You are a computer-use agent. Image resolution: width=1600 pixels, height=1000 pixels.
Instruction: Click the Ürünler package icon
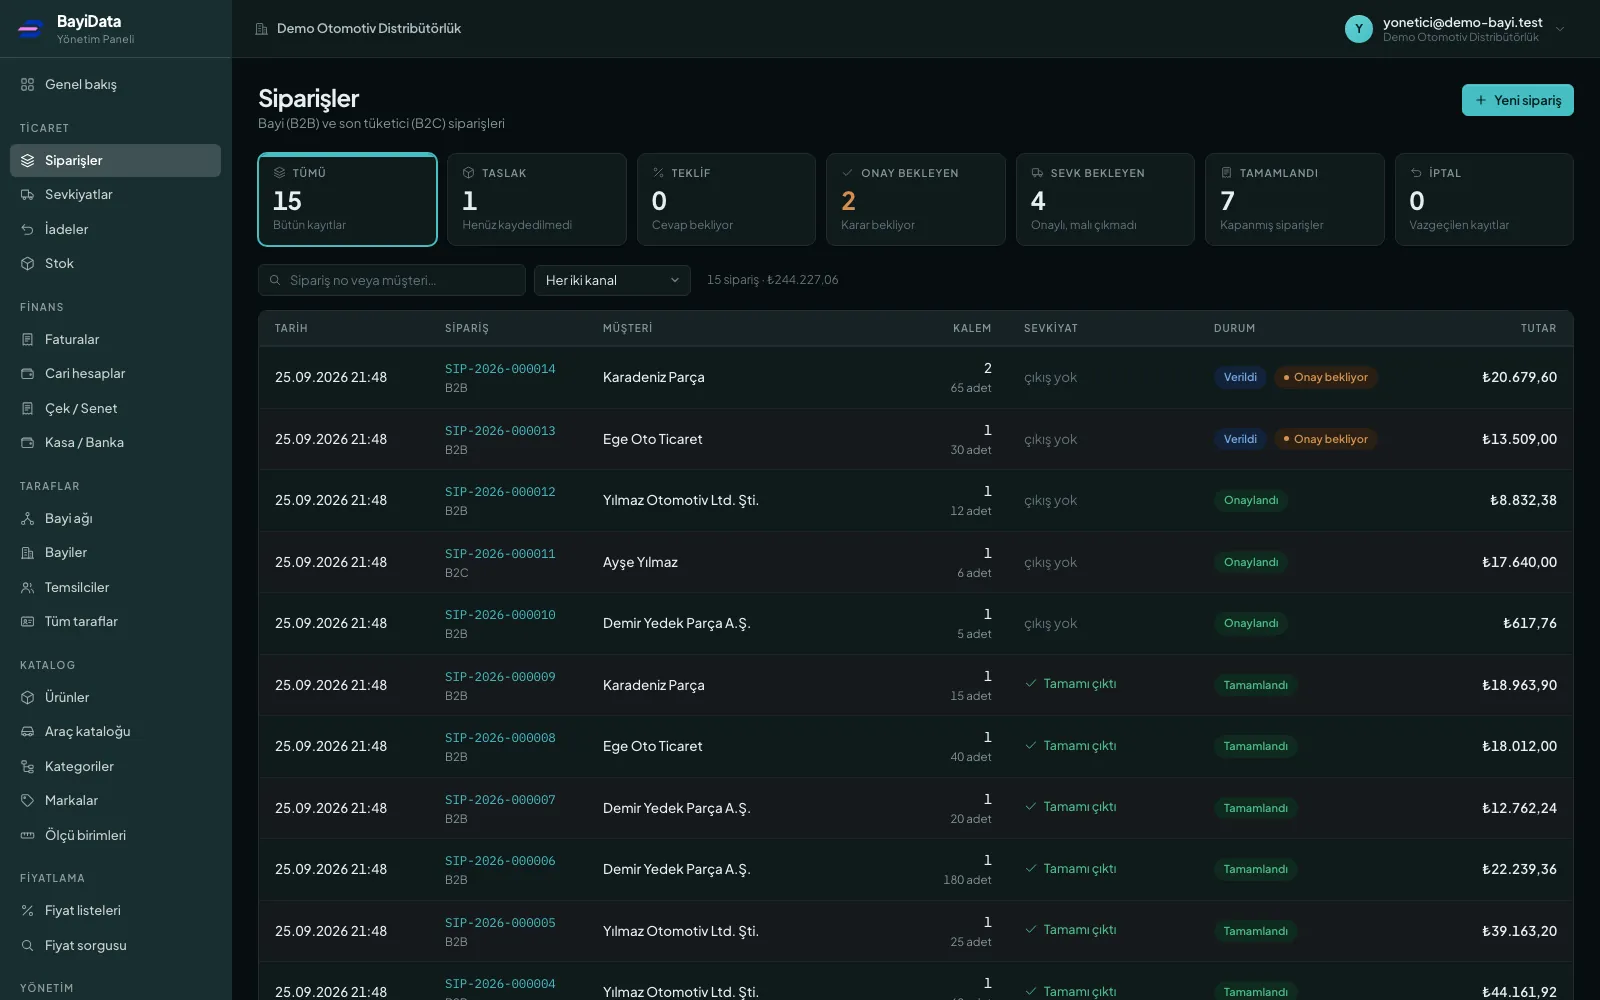click(x=28, y=698)
